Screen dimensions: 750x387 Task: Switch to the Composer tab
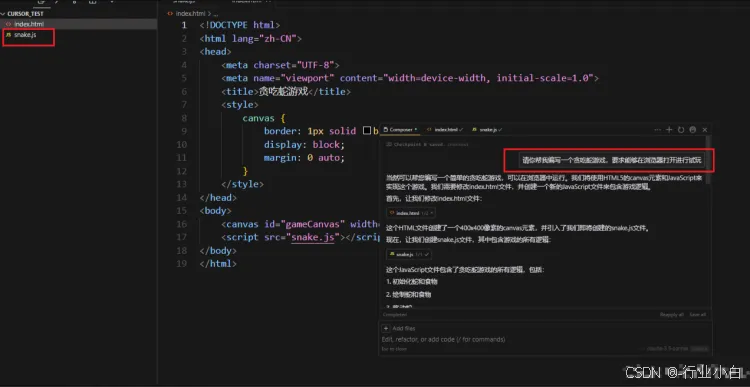tap(401, 130)
